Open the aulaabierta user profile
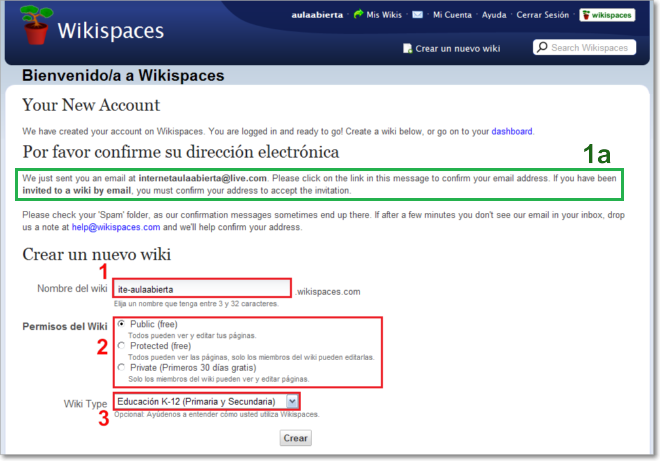The image size is (660, 461). (317, 15)
